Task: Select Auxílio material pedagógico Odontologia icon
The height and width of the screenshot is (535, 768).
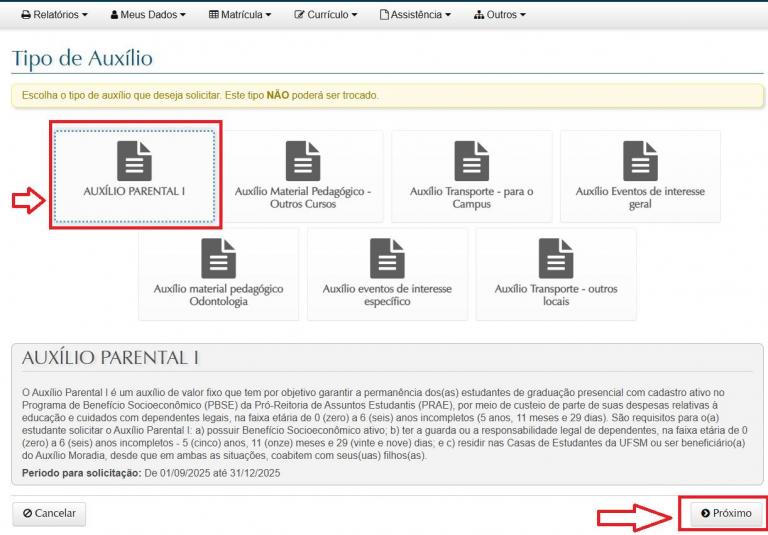Action: tap(218, 258)
